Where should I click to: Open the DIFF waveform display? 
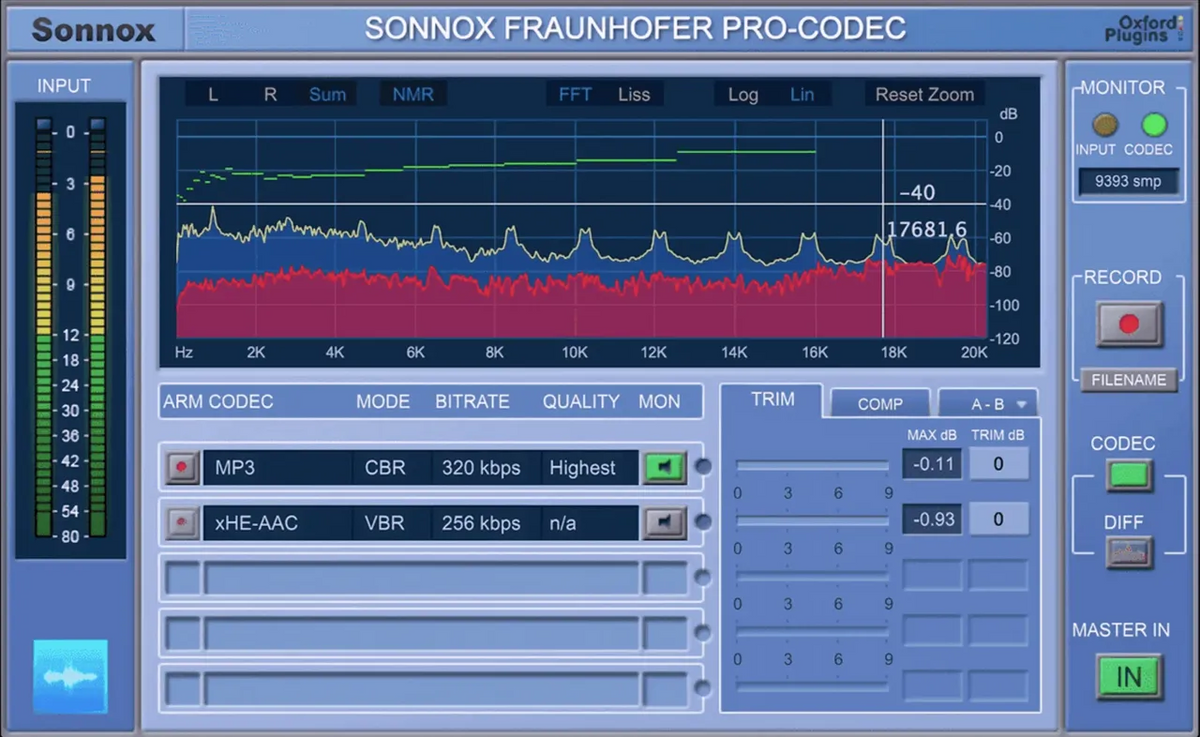coord(1128,551)
